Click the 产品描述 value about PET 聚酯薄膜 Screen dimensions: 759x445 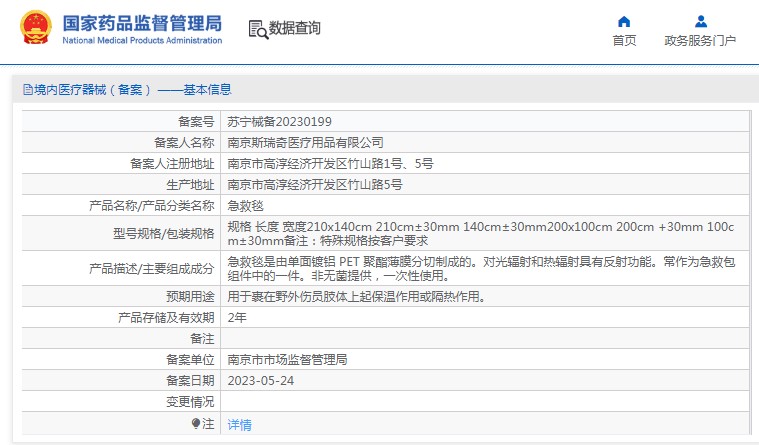click(481, 268)
